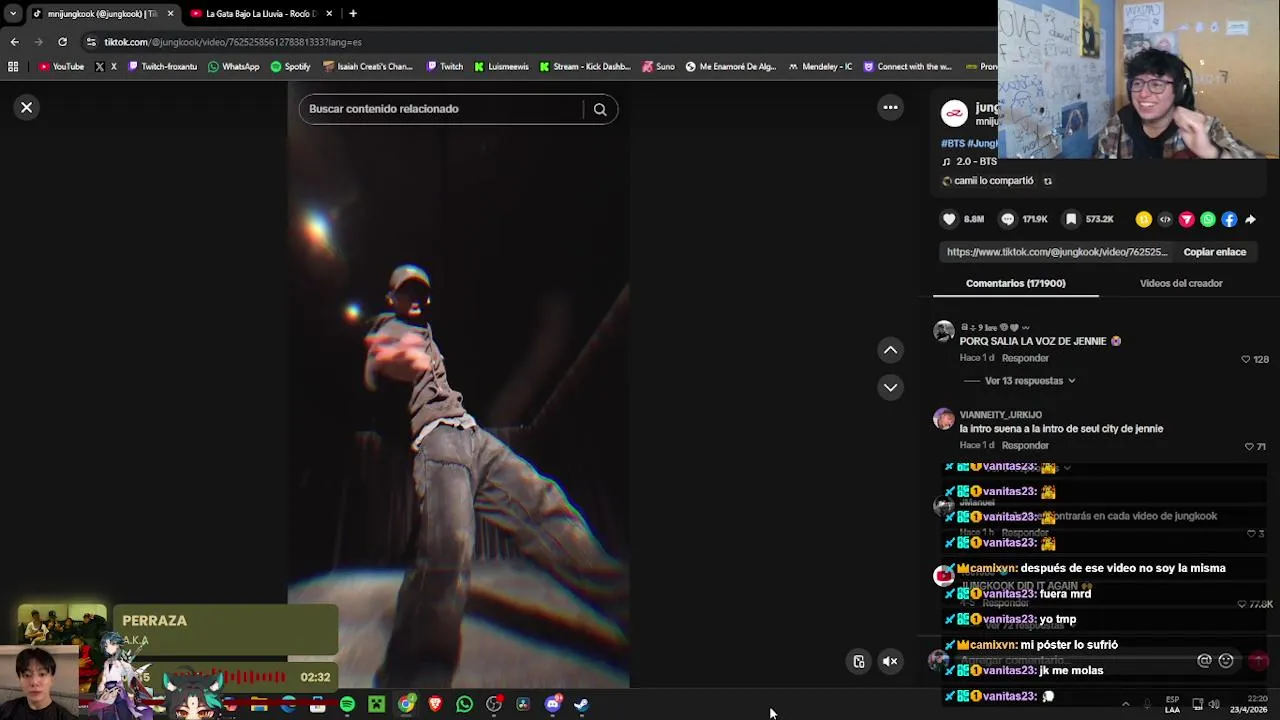This screenshot has width=1280, height=720.
Task: Click the auto-scroll icon beside the mute button
Action: tap(859, 661)
